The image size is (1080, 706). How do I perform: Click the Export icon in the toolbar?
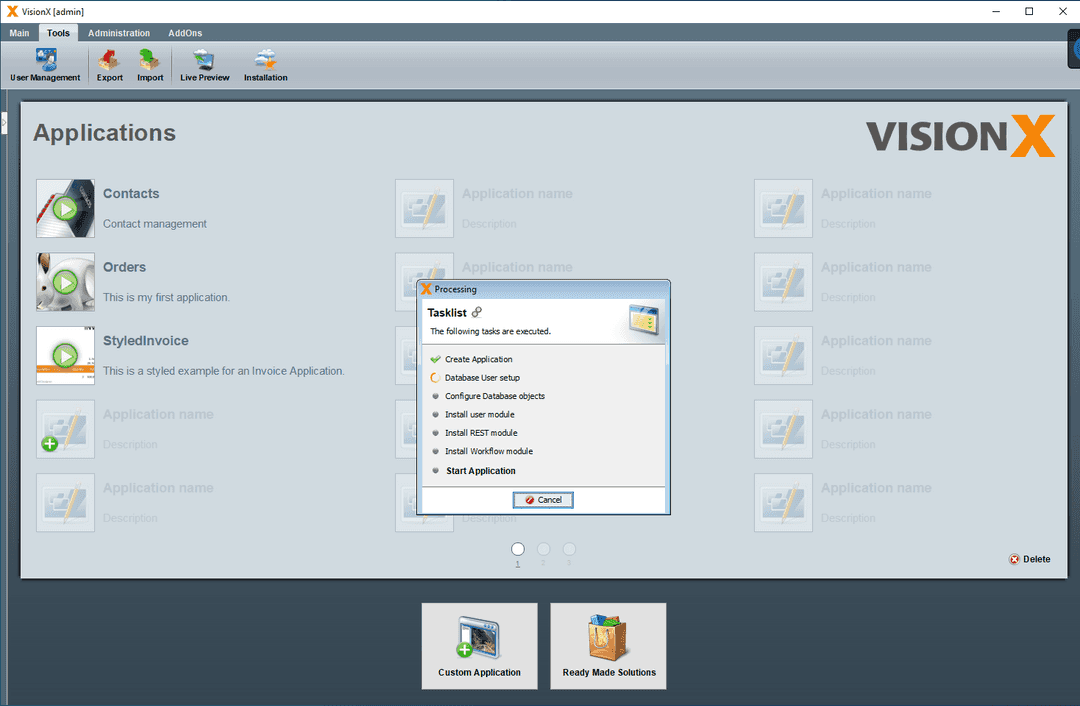109,64
